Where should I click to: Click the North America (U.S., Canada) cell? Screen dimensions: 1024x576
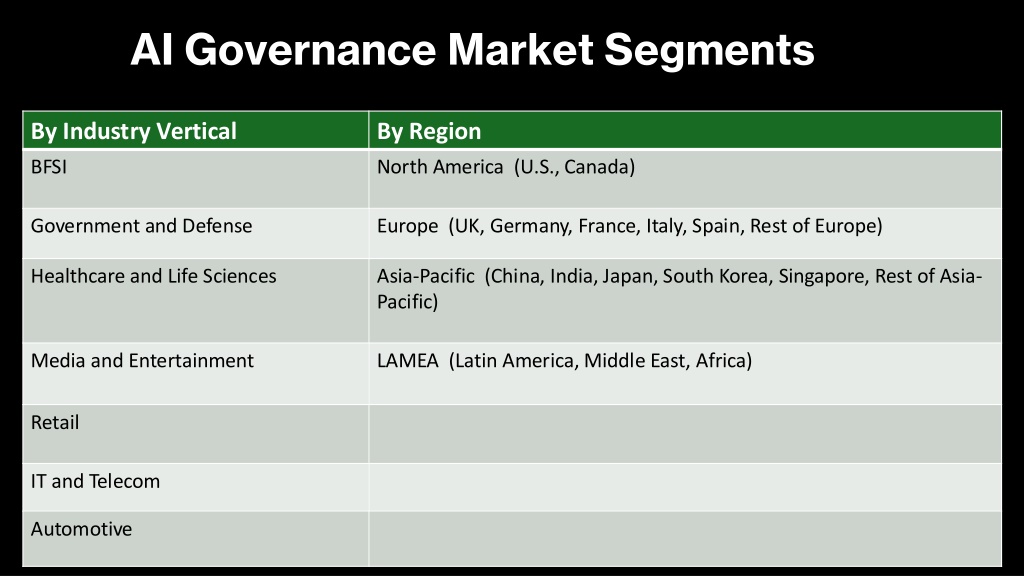(x=685, y=179)
